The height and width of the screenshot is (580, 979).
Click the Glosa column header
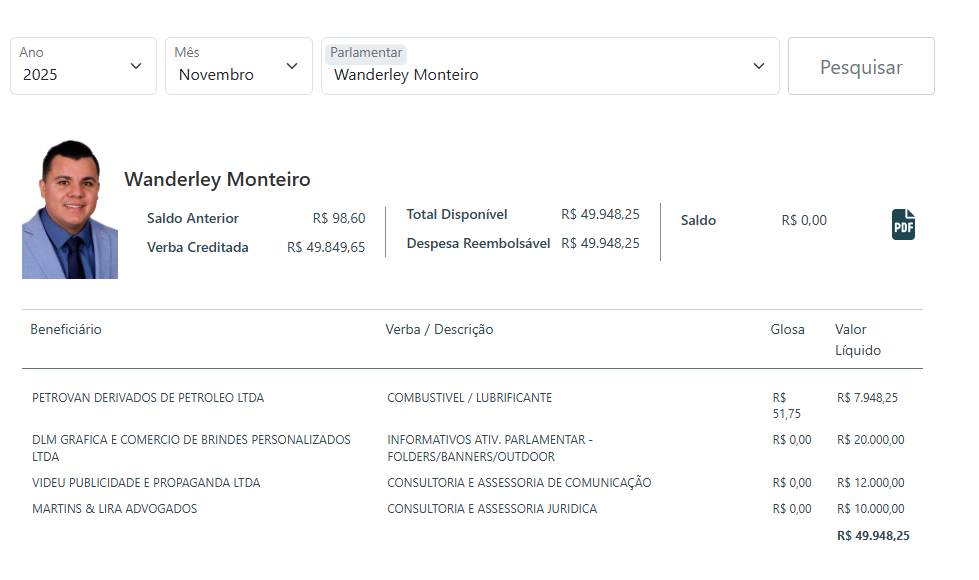pyautogui.click(x=787, y=330)
